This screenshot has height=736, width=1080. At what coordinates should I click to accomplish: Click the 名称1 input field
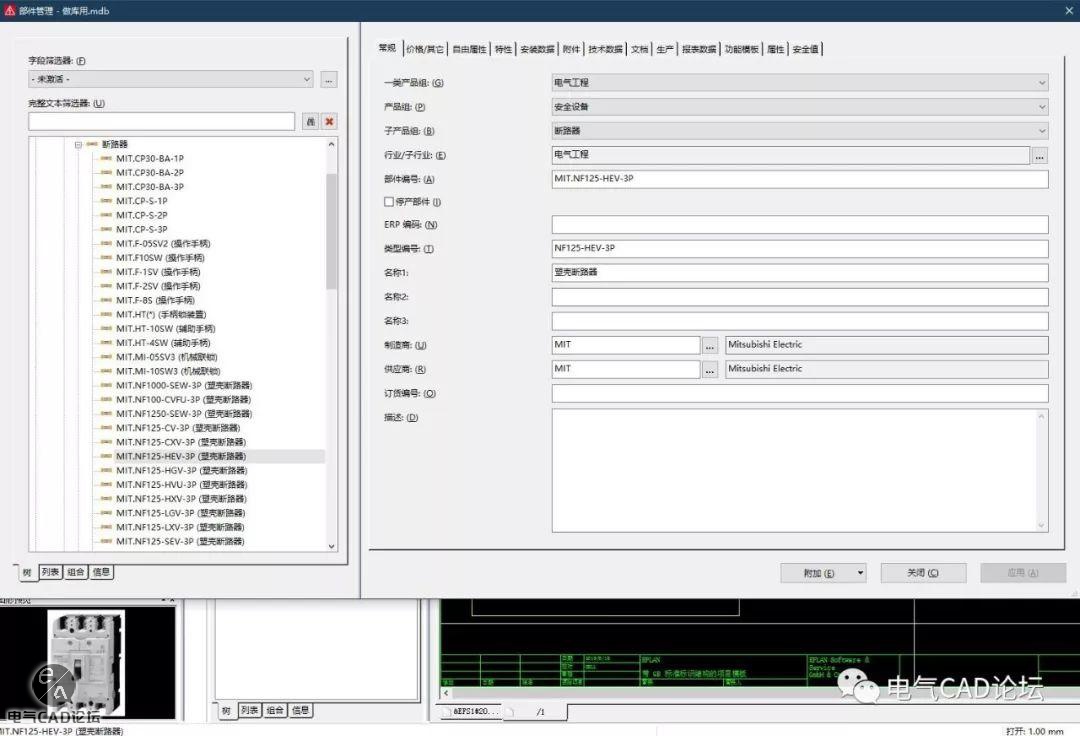click(800, 273)
